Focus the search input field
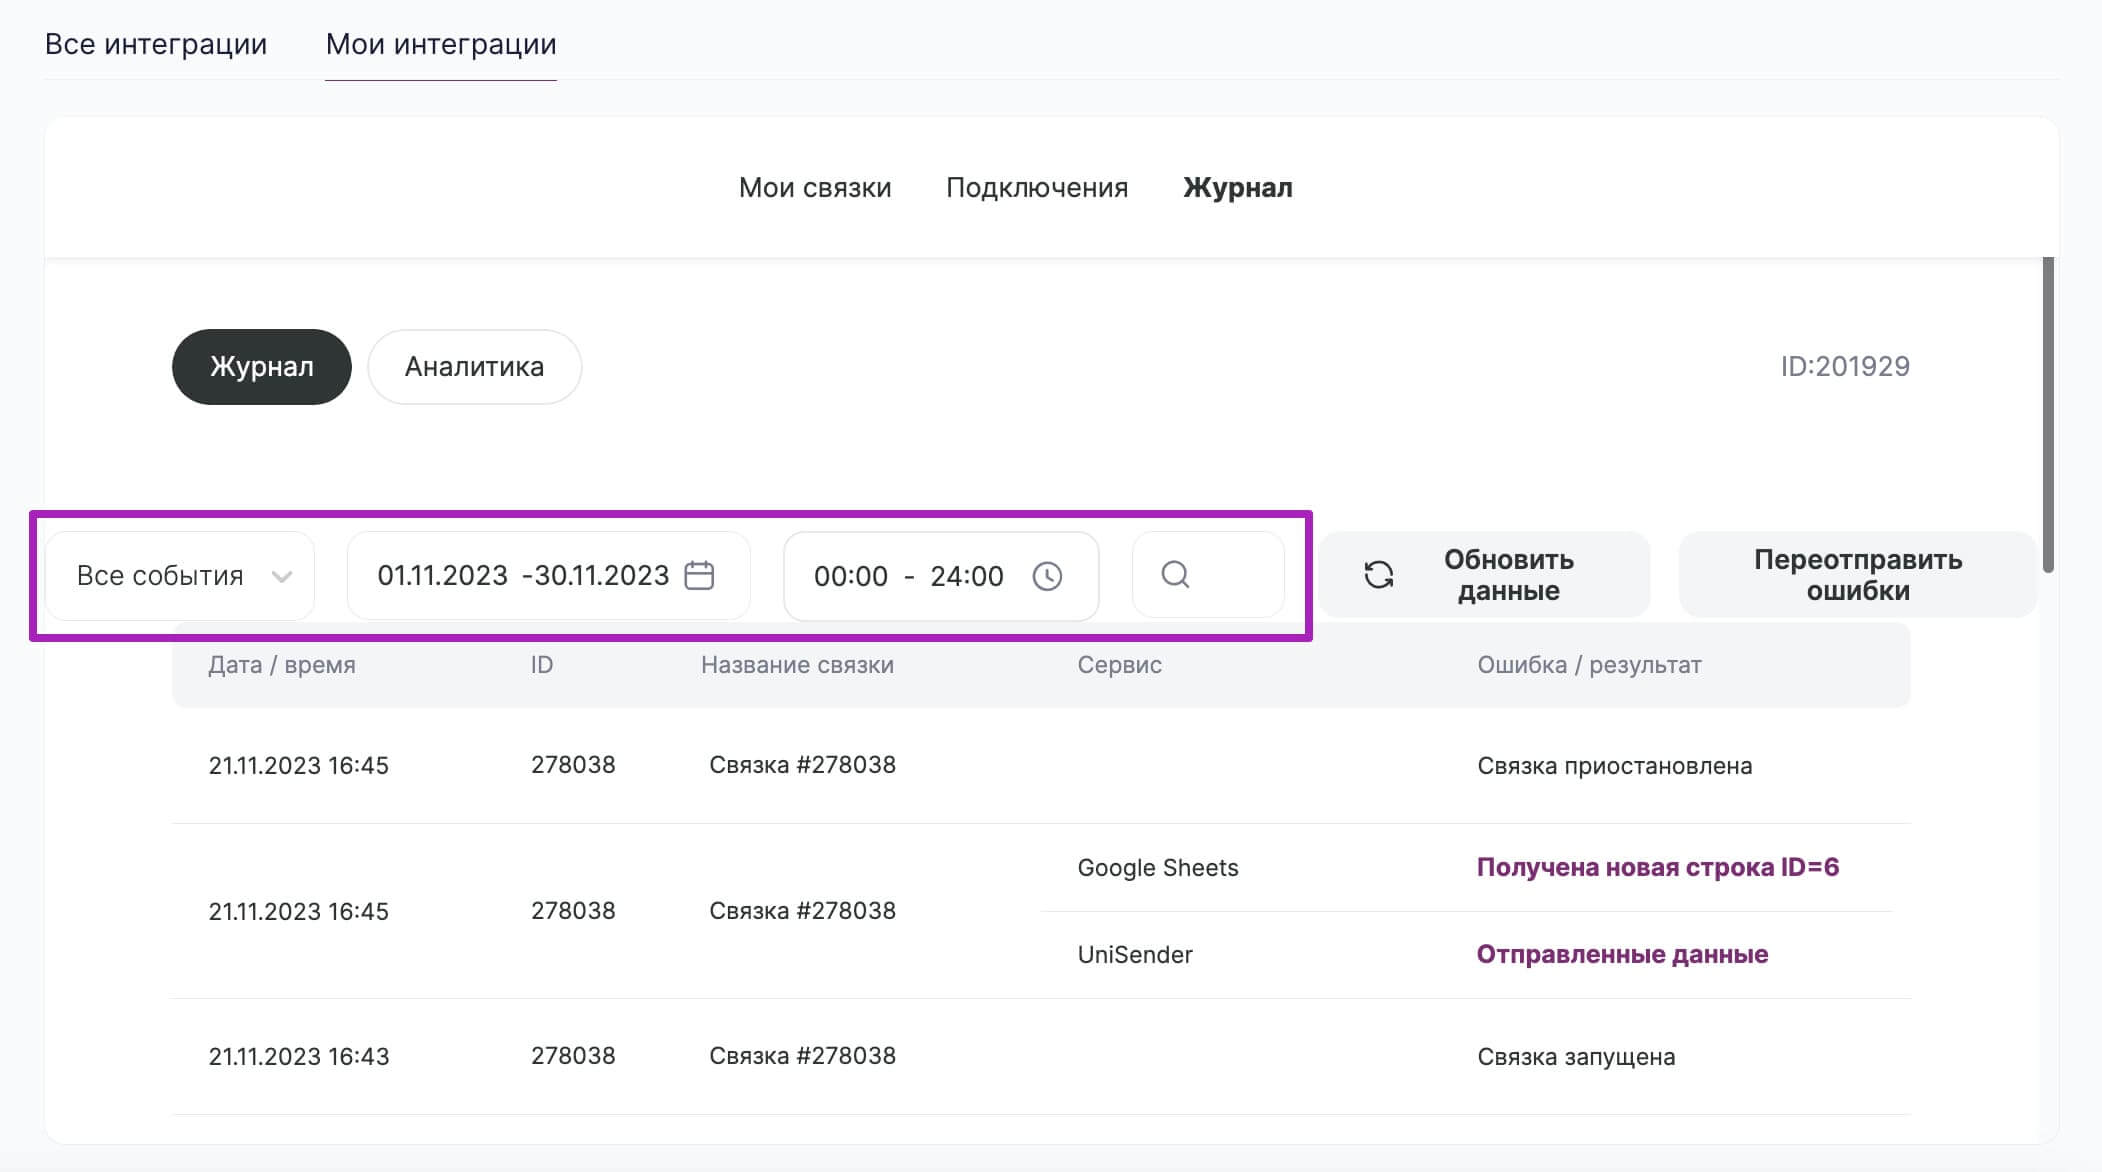 (x=1208, y=575)
